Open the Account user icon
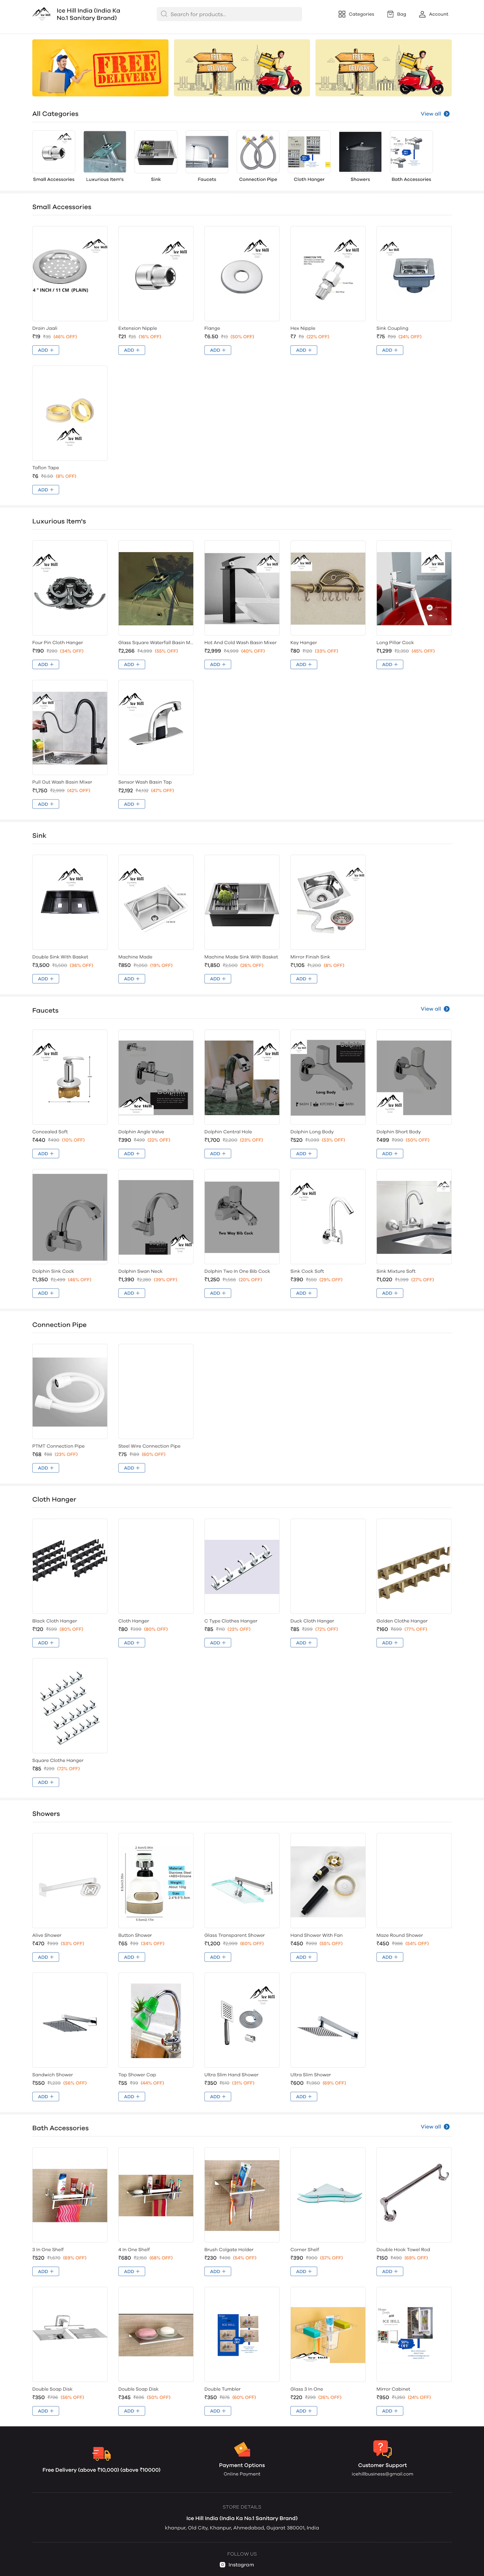Viewport: 484px width, 2576px height. tap(422, 14)
